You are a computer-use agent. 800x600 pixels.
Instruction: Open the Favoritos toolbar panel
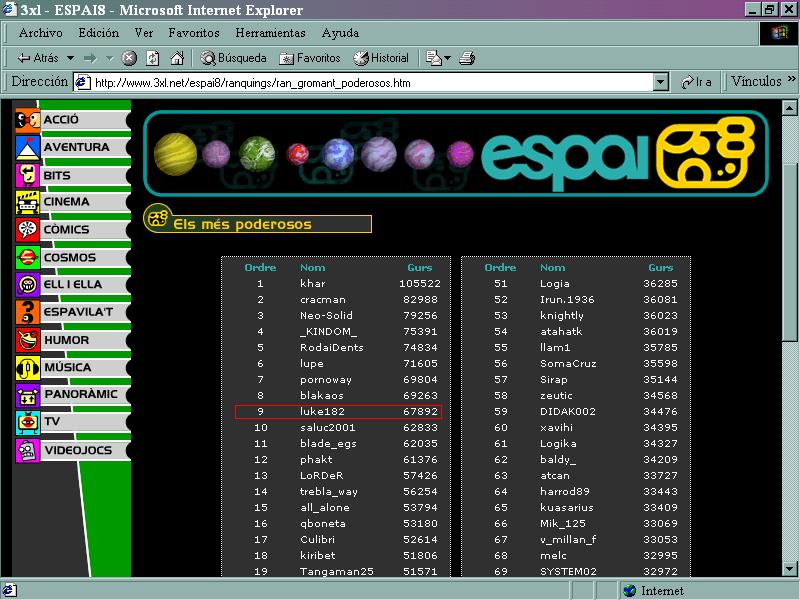[x=310, y=58]
